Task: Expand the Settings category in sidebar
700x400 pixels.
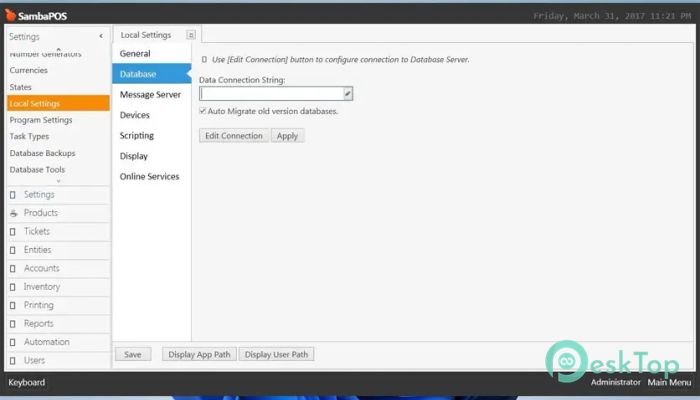Action: [58, 195]
